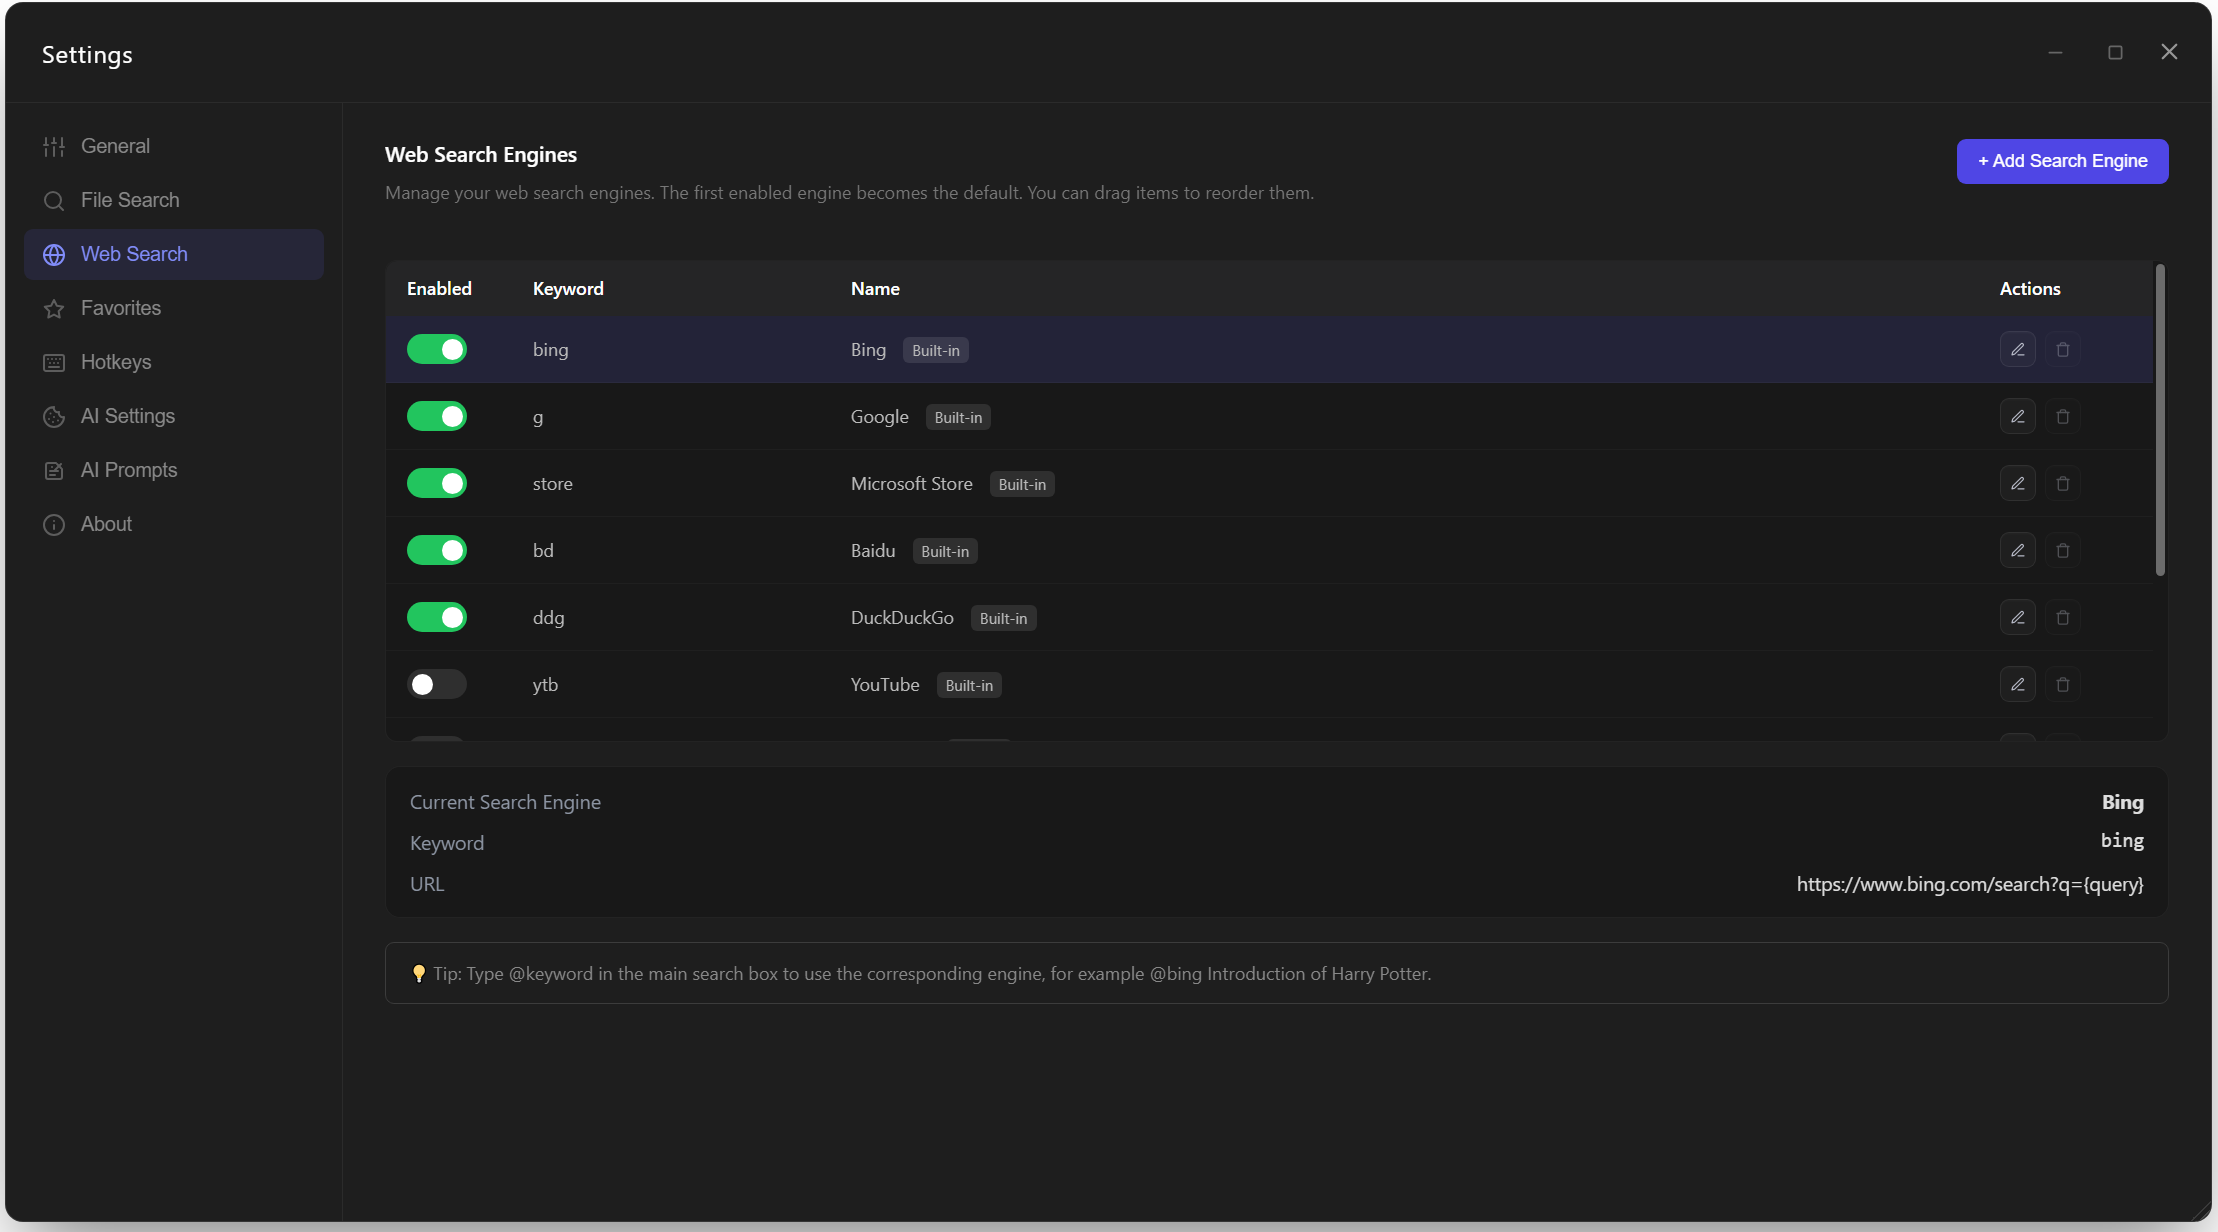The width and height of the screenshot is (2218, 1232).
Task: Open the General settings section
Action: 174,146
